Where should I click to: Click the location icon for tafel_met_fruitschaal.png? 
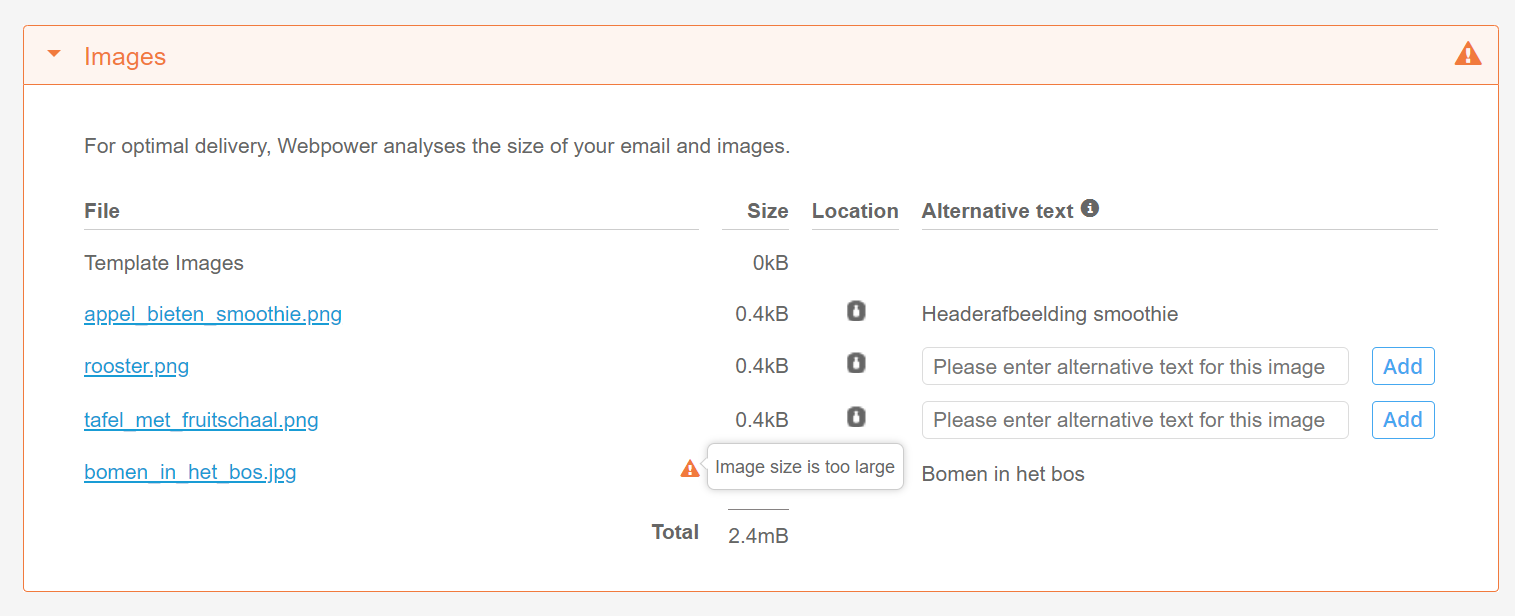click(856, 416)
